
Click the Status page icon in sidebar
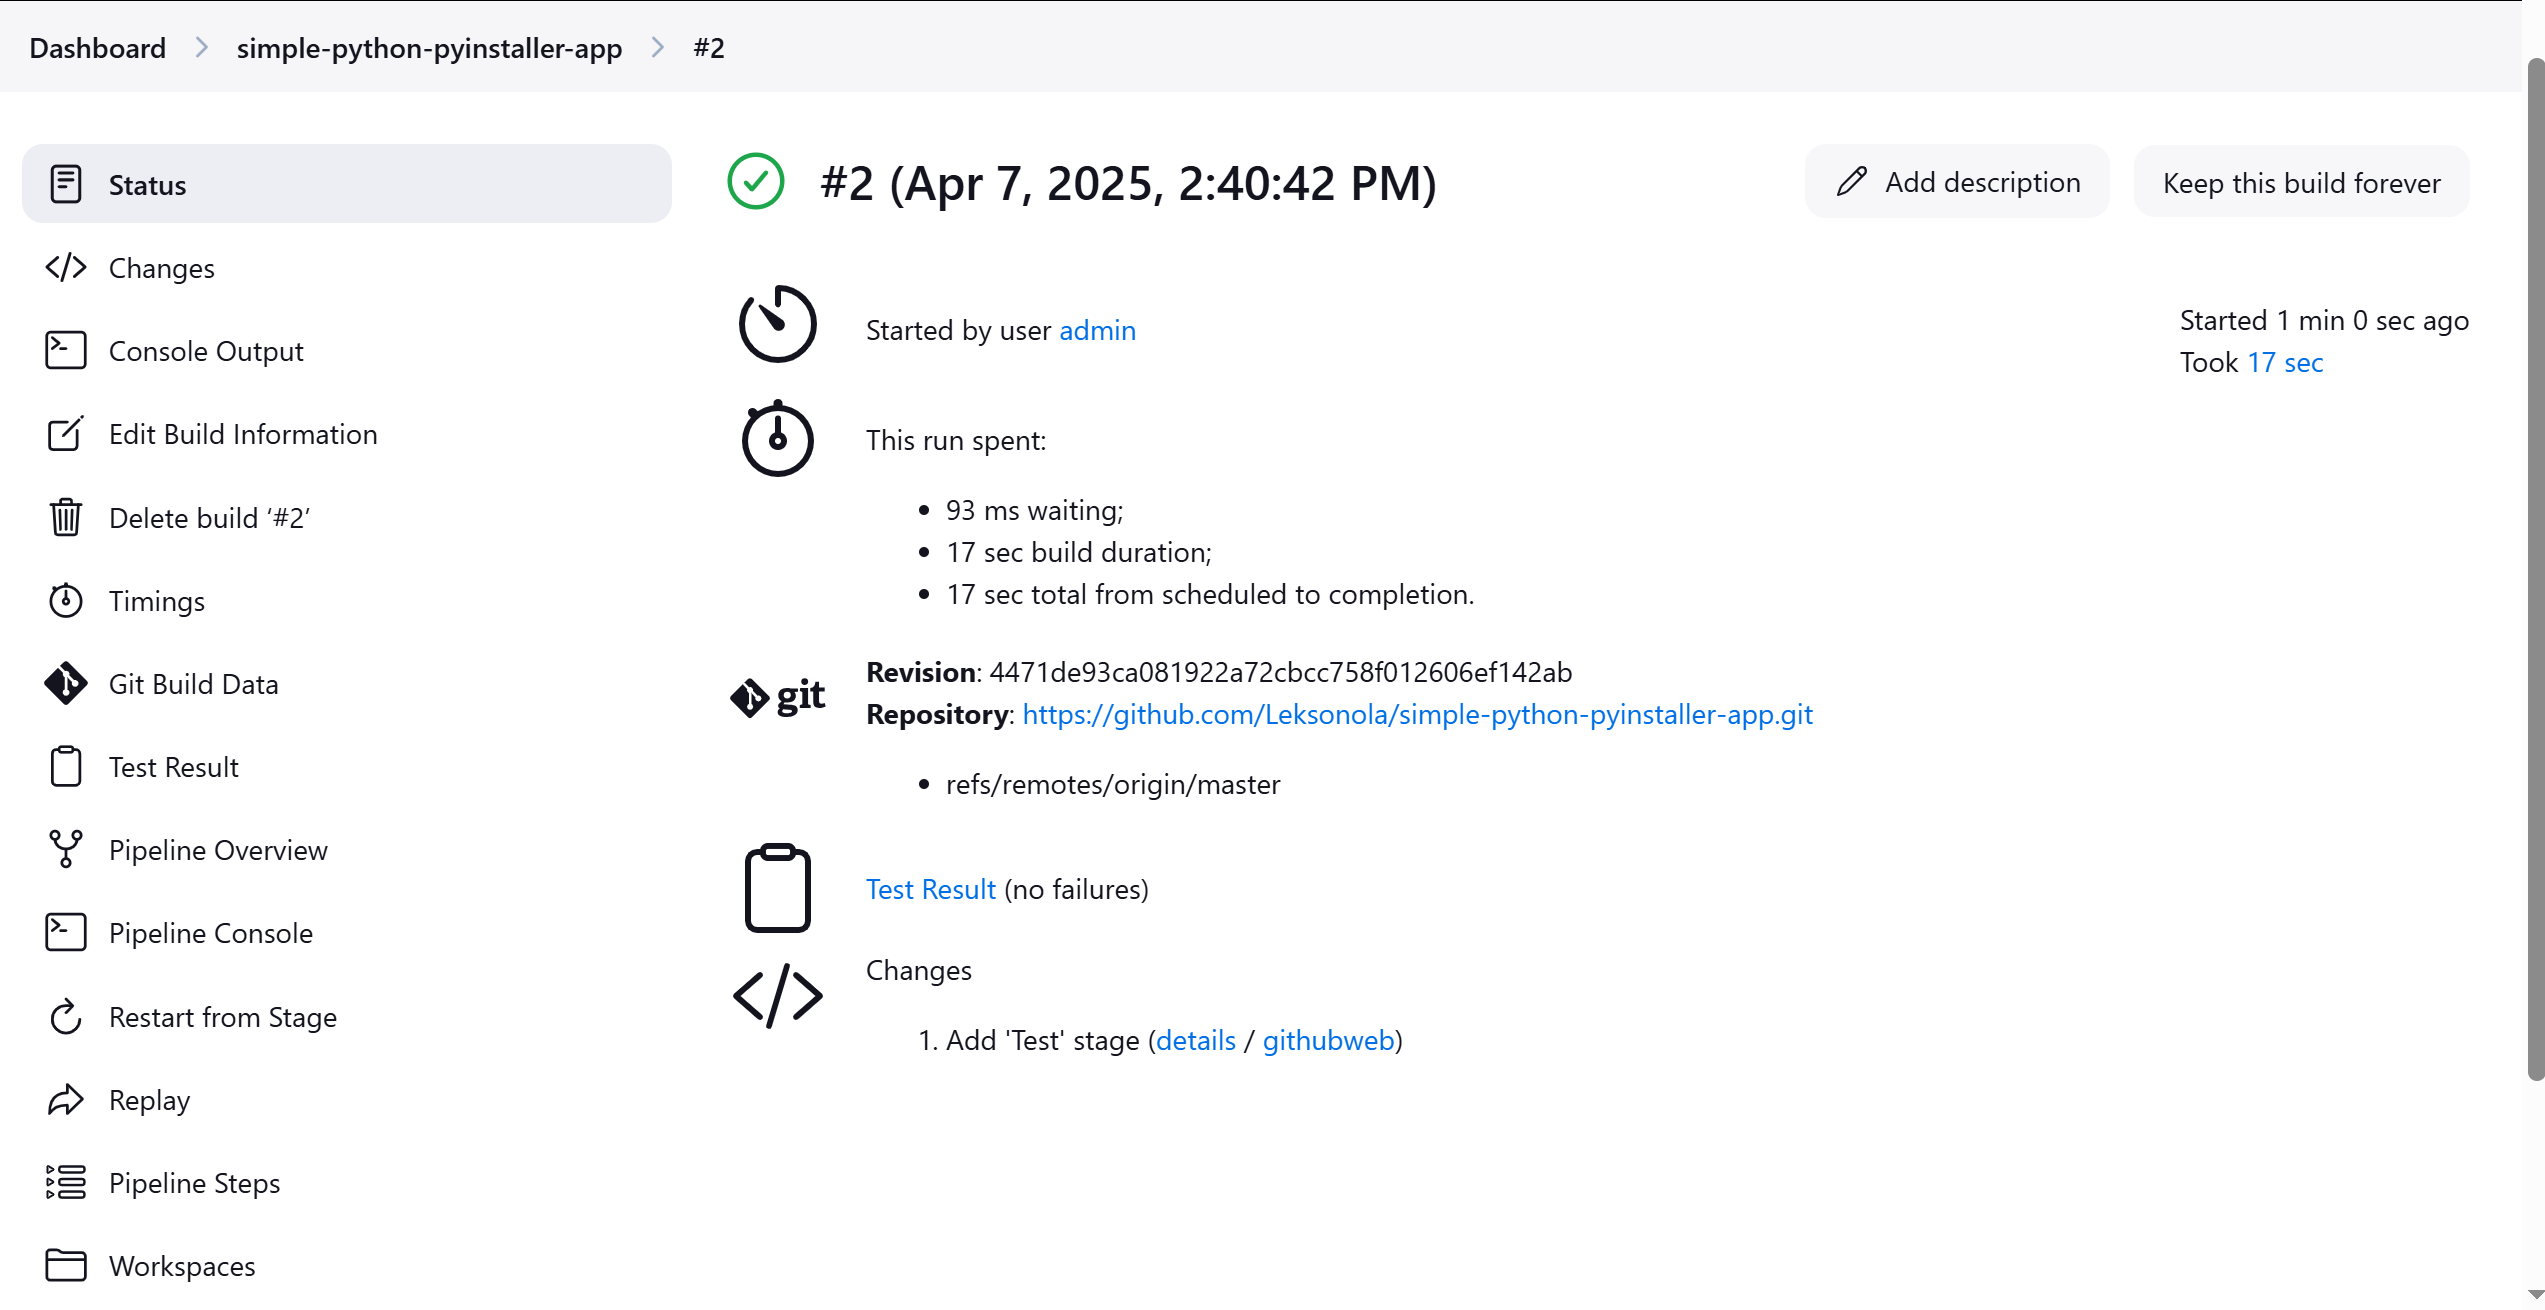(66, 184)
